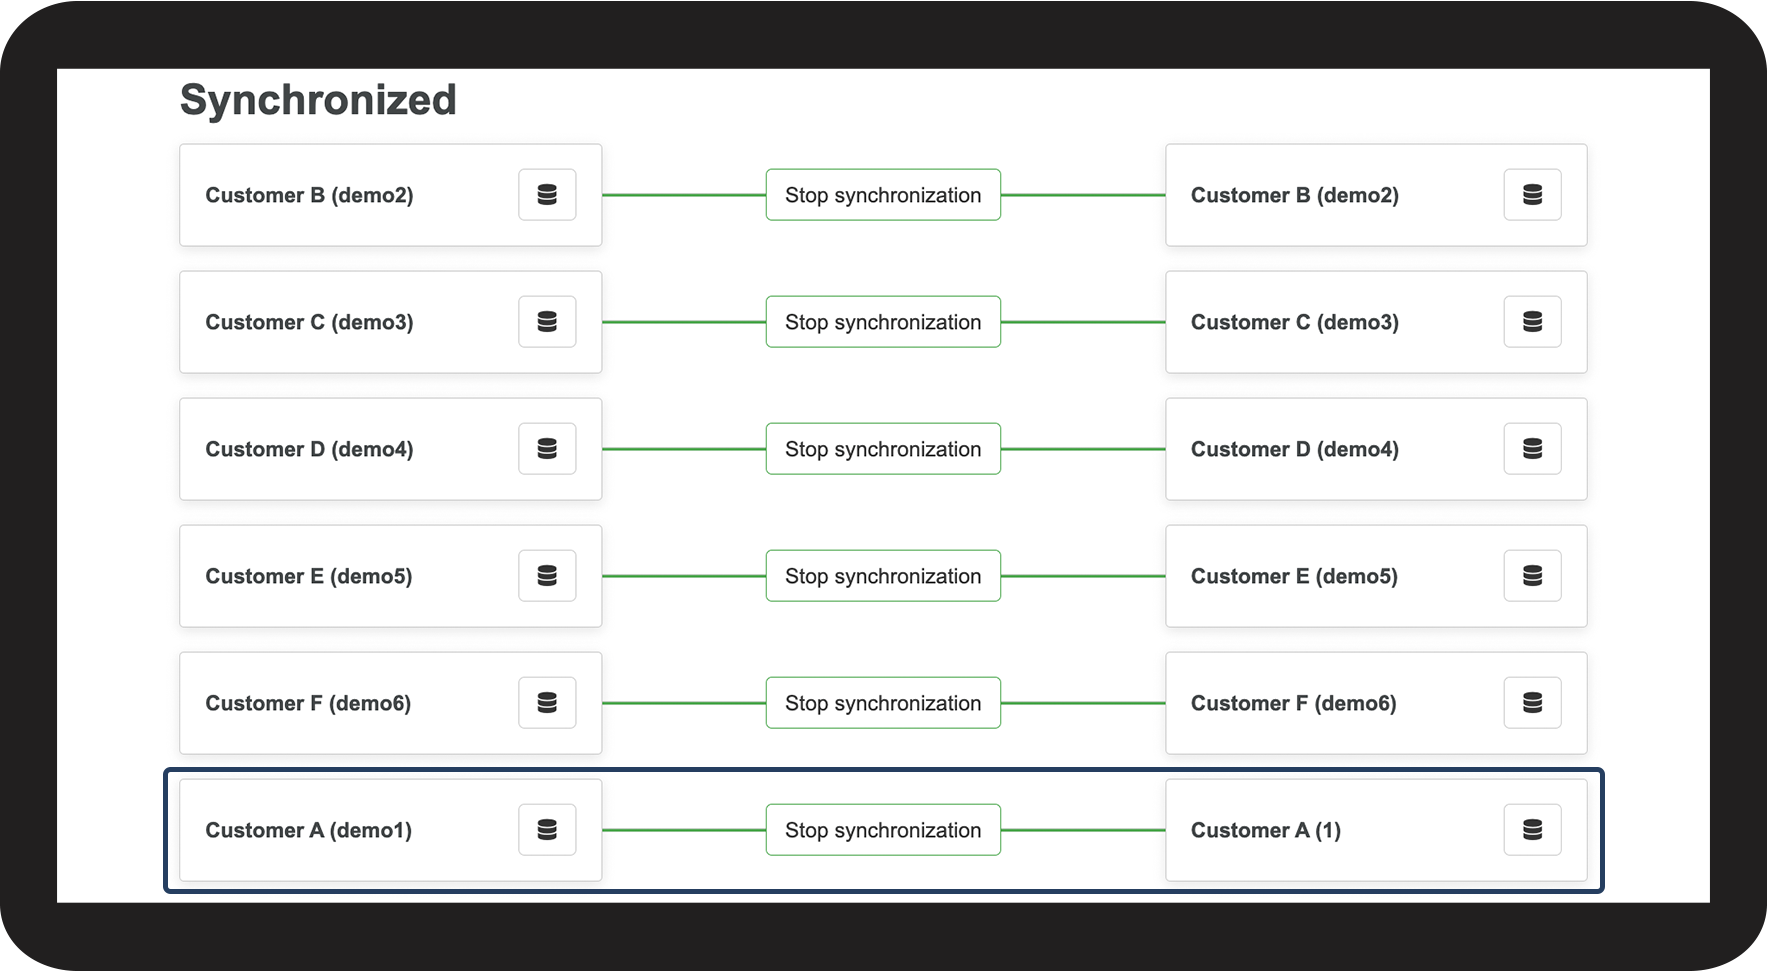This screenshot has height=971, width=1767.
Task: Click database icon on left Customer E card
Action: point(547,576)
